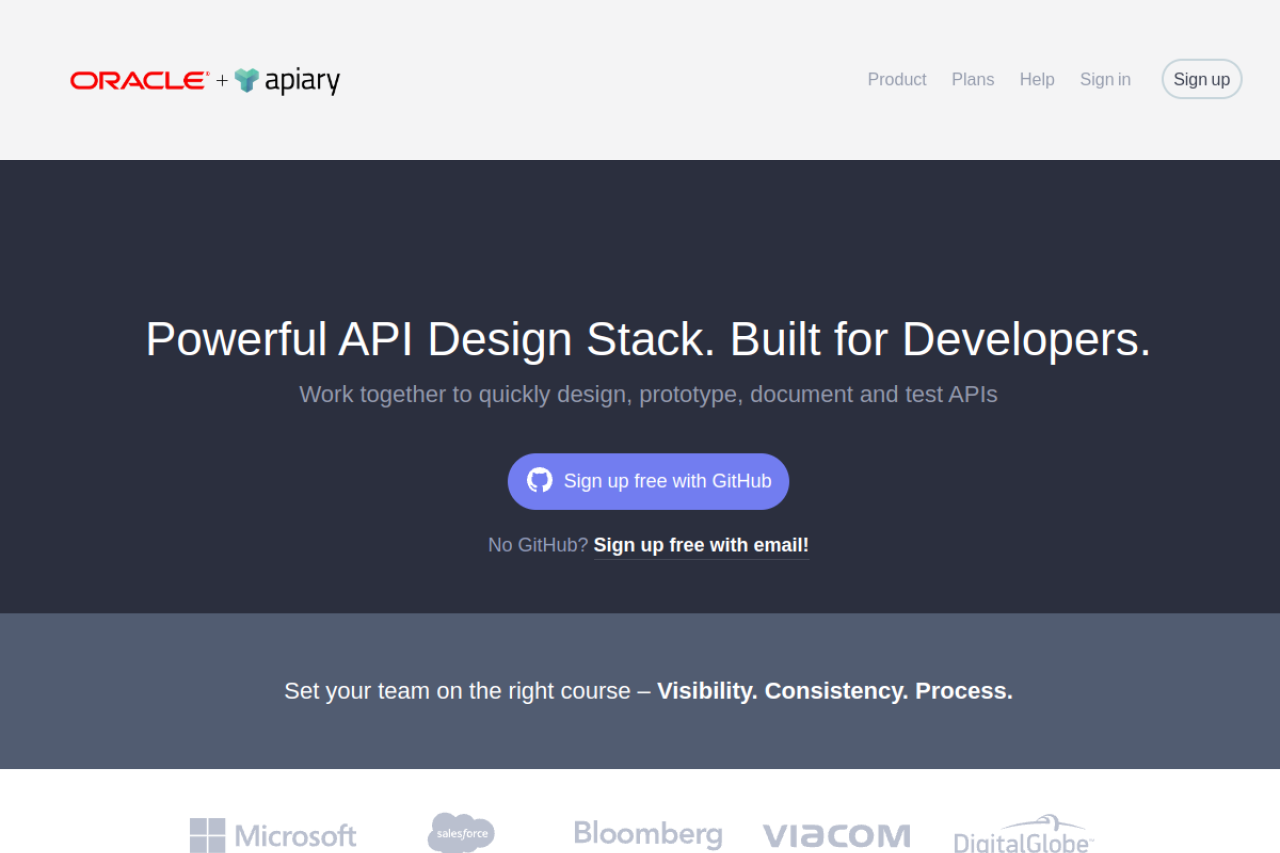Screen dimensions: 1280x853
Task: Click the Microsoft four-square window icon
Action: pyautogui.click(x=208, y=835)
